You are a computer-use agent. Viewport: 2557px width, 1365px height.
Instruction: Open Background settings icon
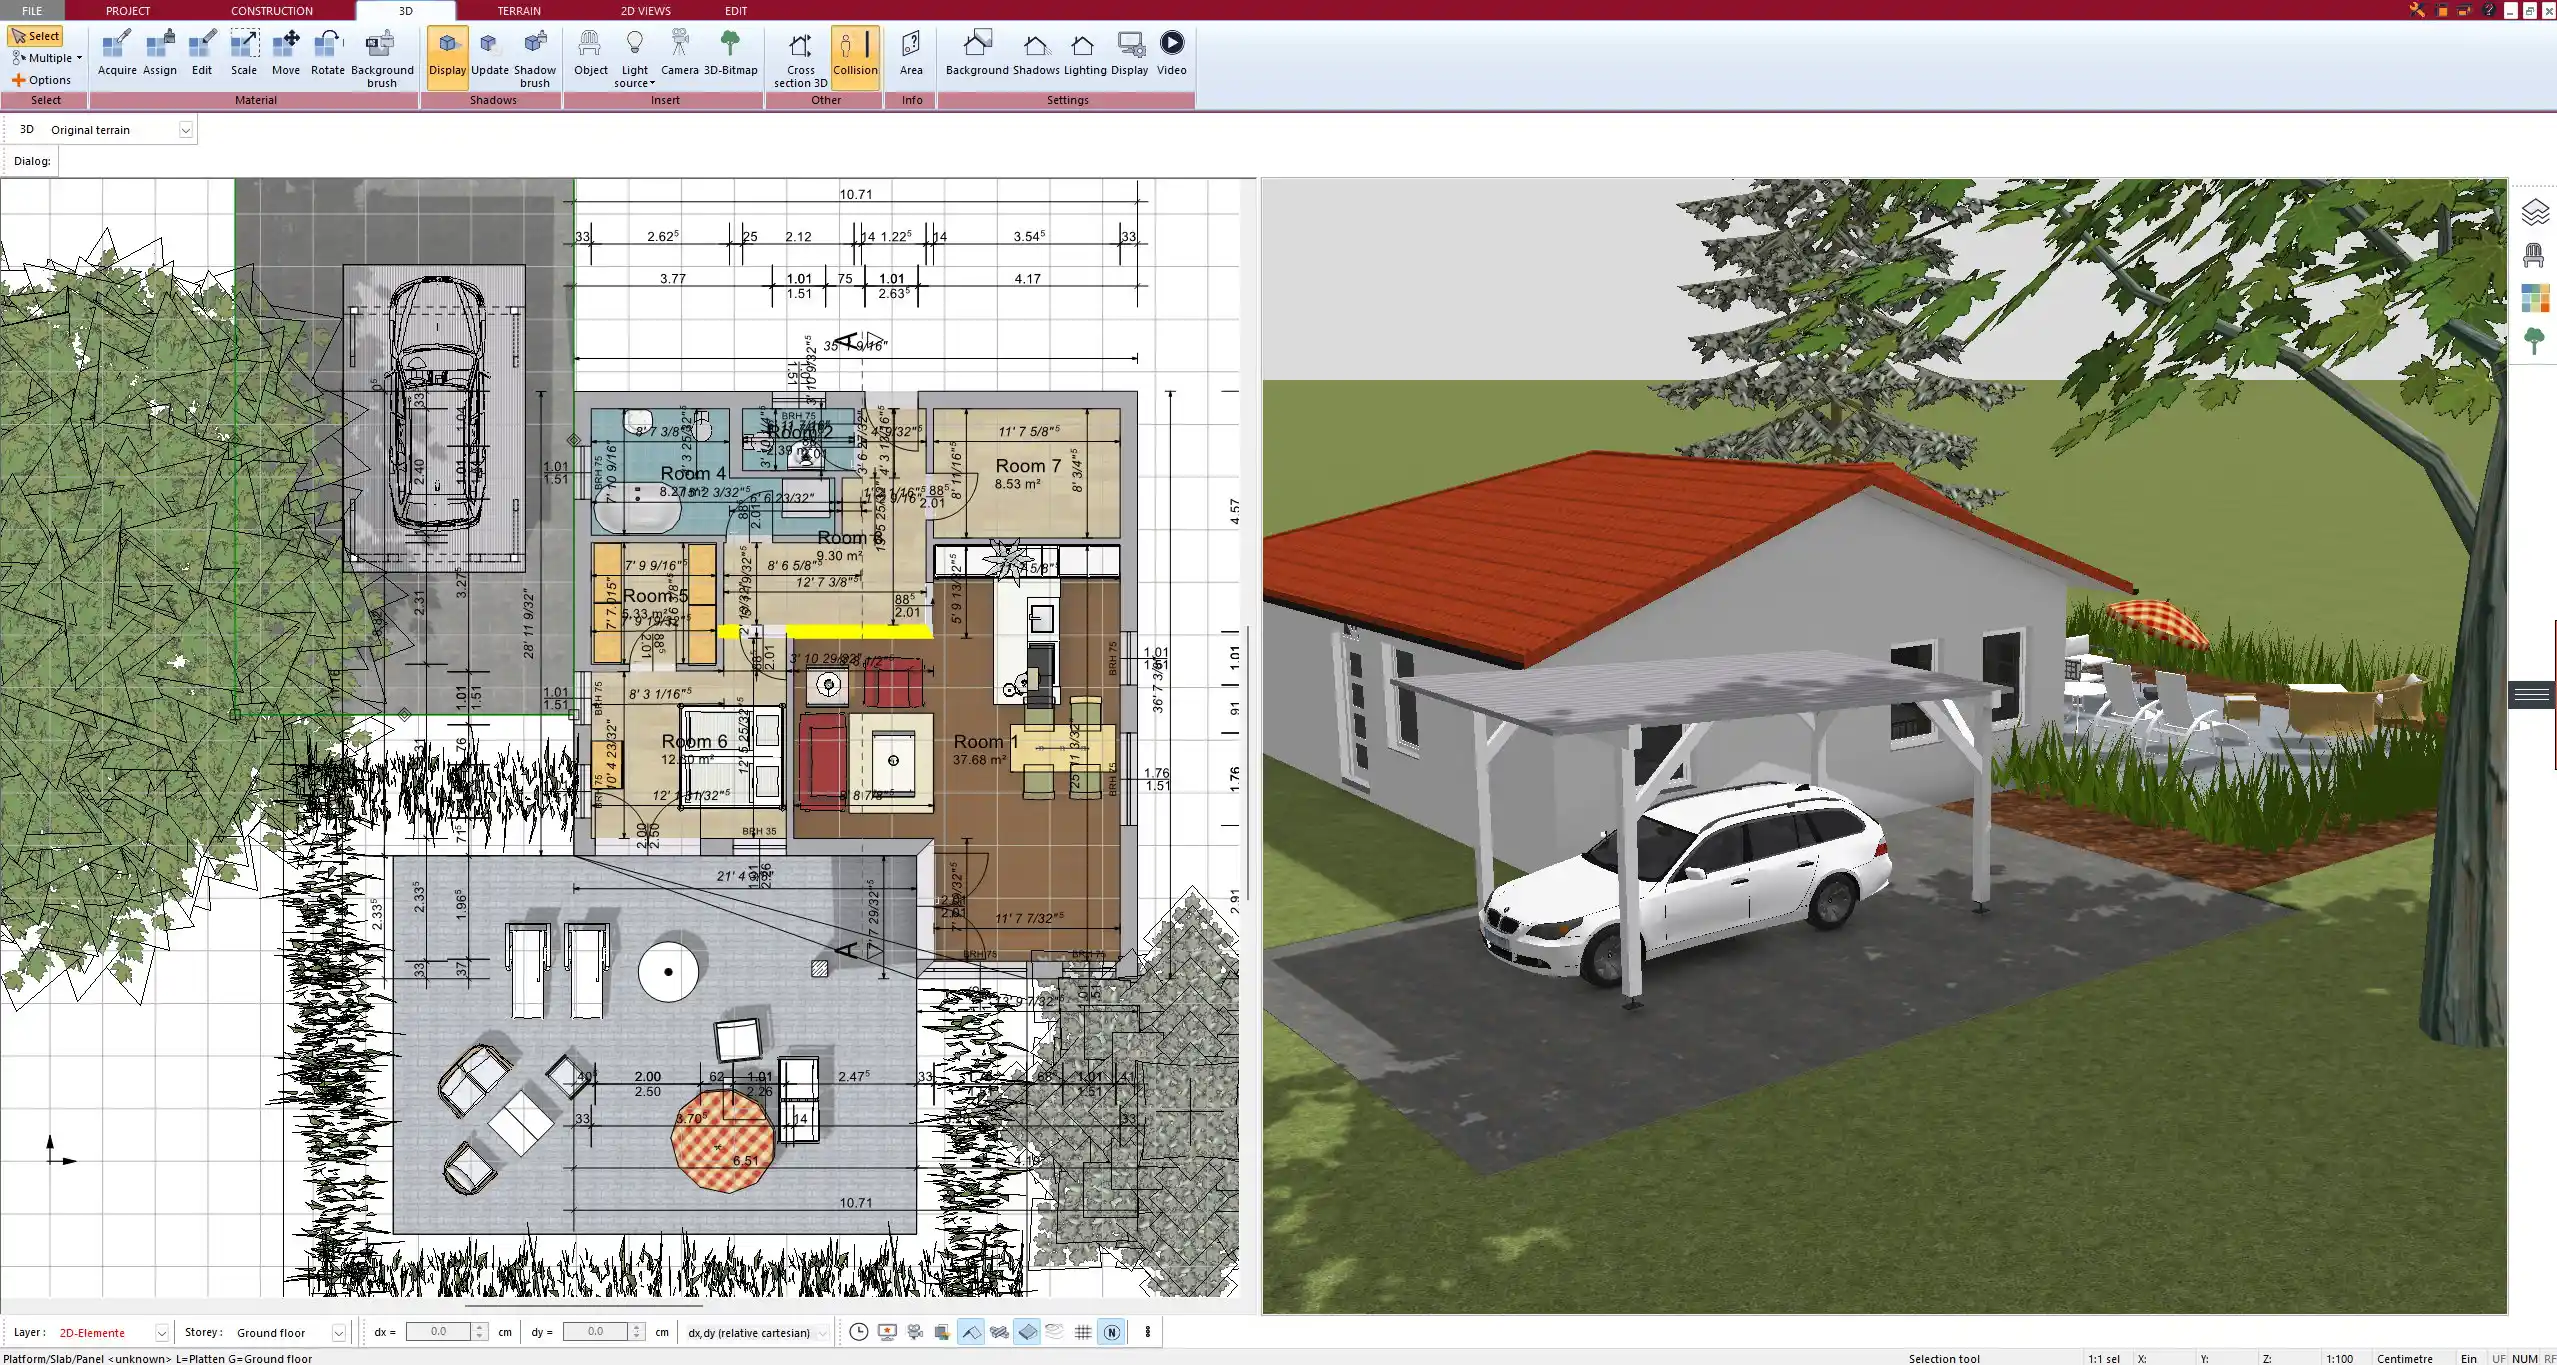(x=977, y=53)
